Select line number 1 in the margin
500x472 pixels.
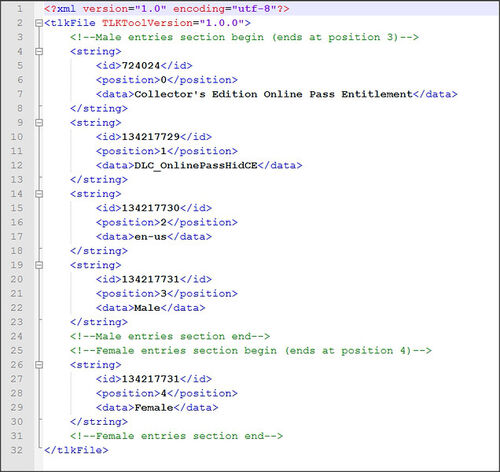point(20,9)
